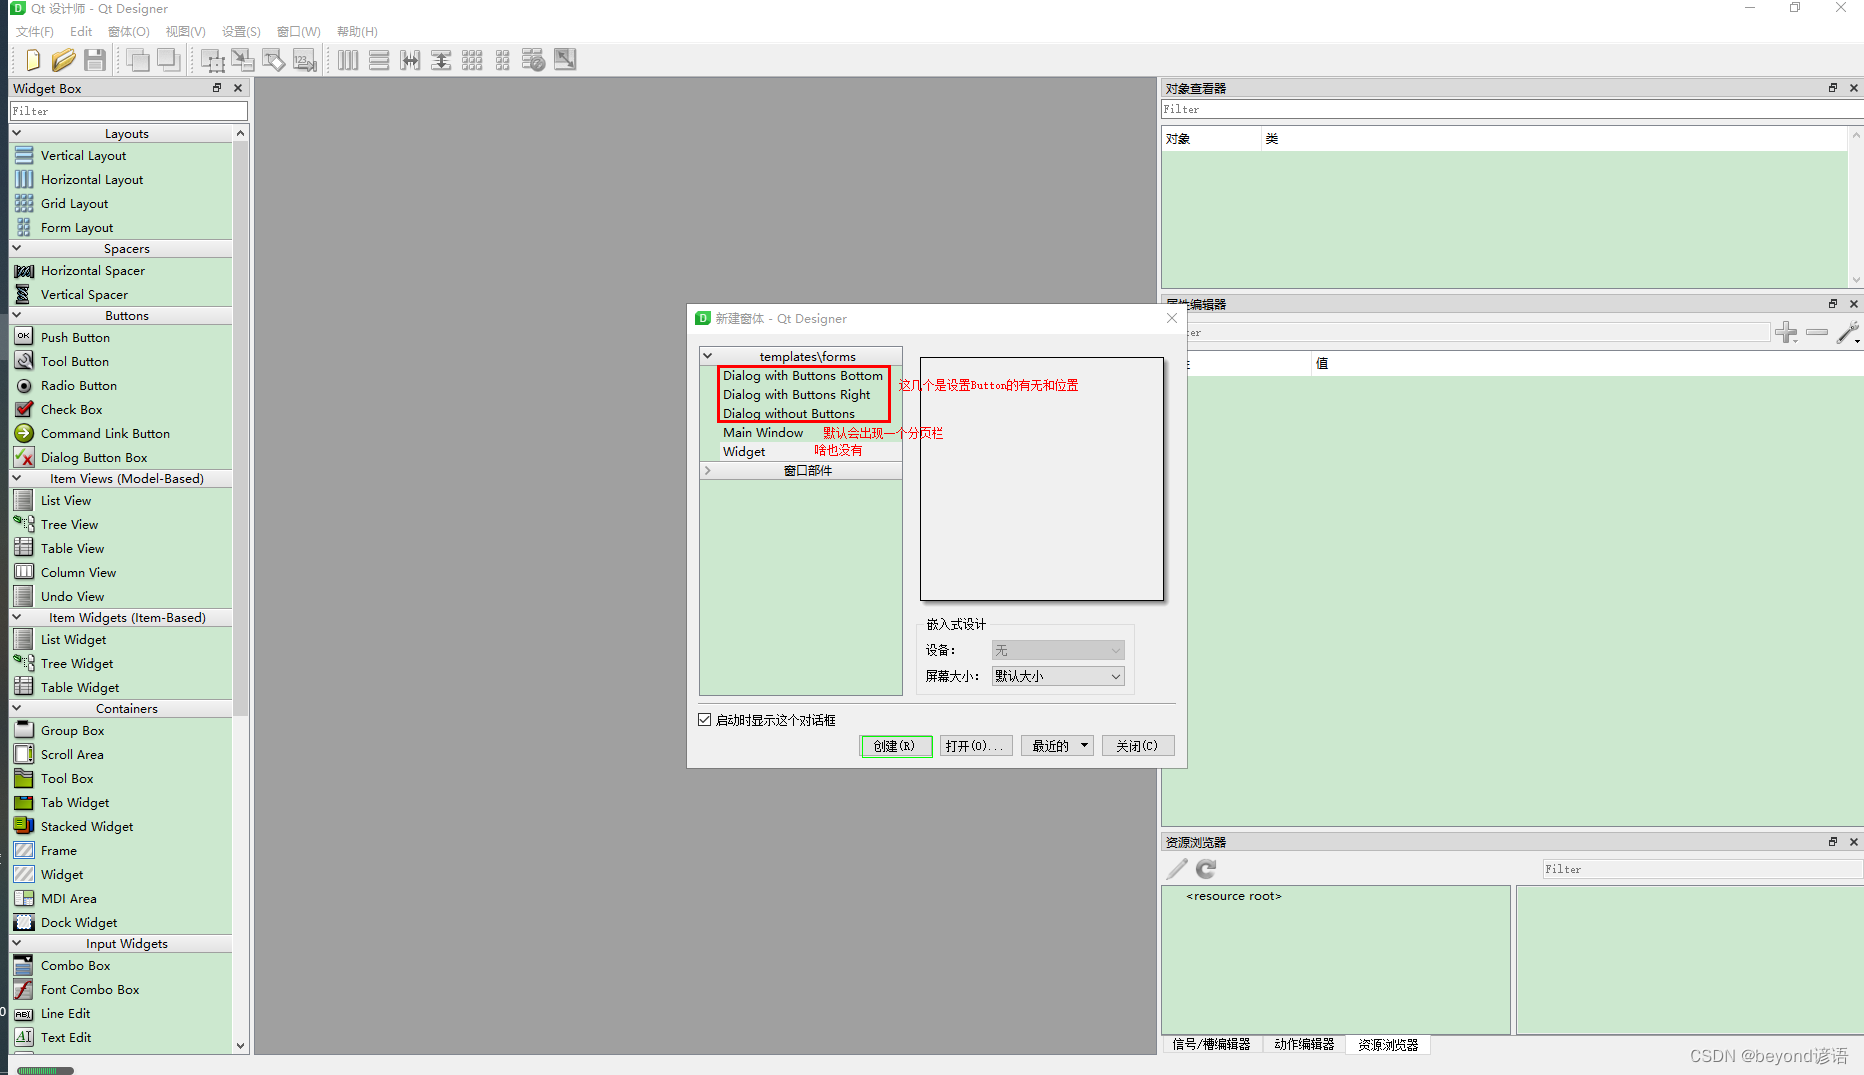Viewport: 1864px width, 1075px height.
Task: Click the 打开(O)... button
Action: pyautogui.click(x=975, y=746)
